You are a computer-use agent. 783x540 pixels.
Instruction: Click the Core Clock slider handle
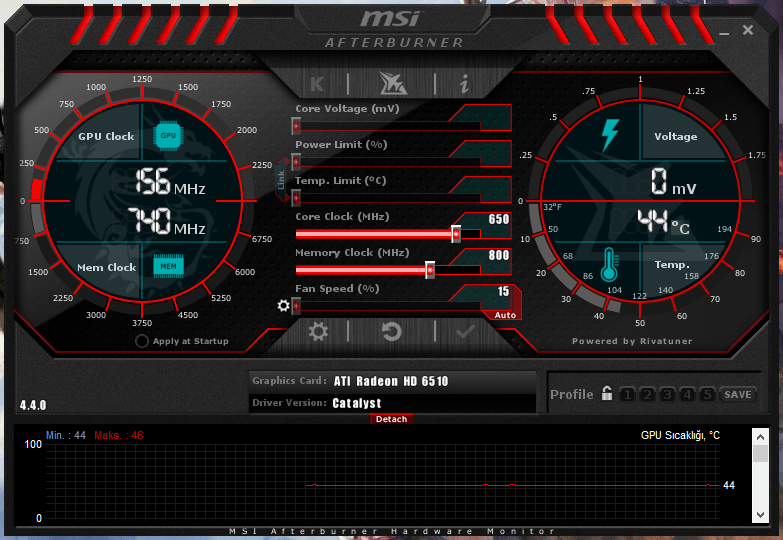point(456,234)
